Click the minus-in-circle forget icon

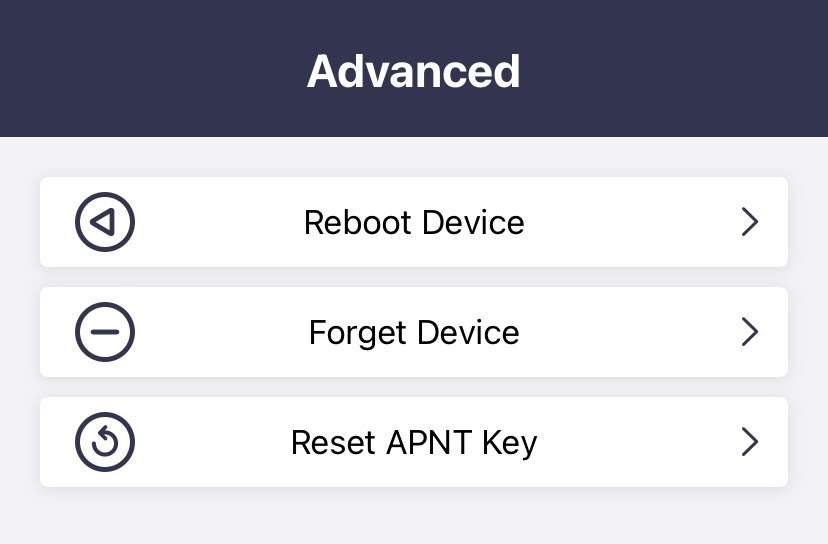pos(105,332)
